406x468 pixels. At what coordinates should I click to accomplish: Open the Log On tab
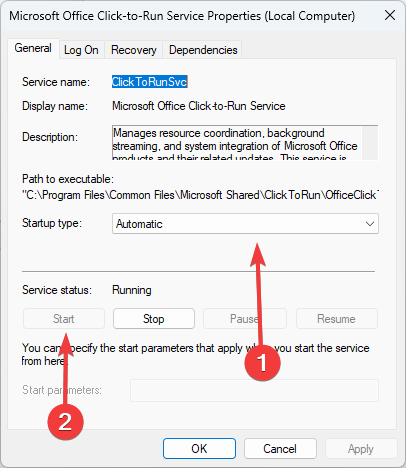click(x=81, y=50)
